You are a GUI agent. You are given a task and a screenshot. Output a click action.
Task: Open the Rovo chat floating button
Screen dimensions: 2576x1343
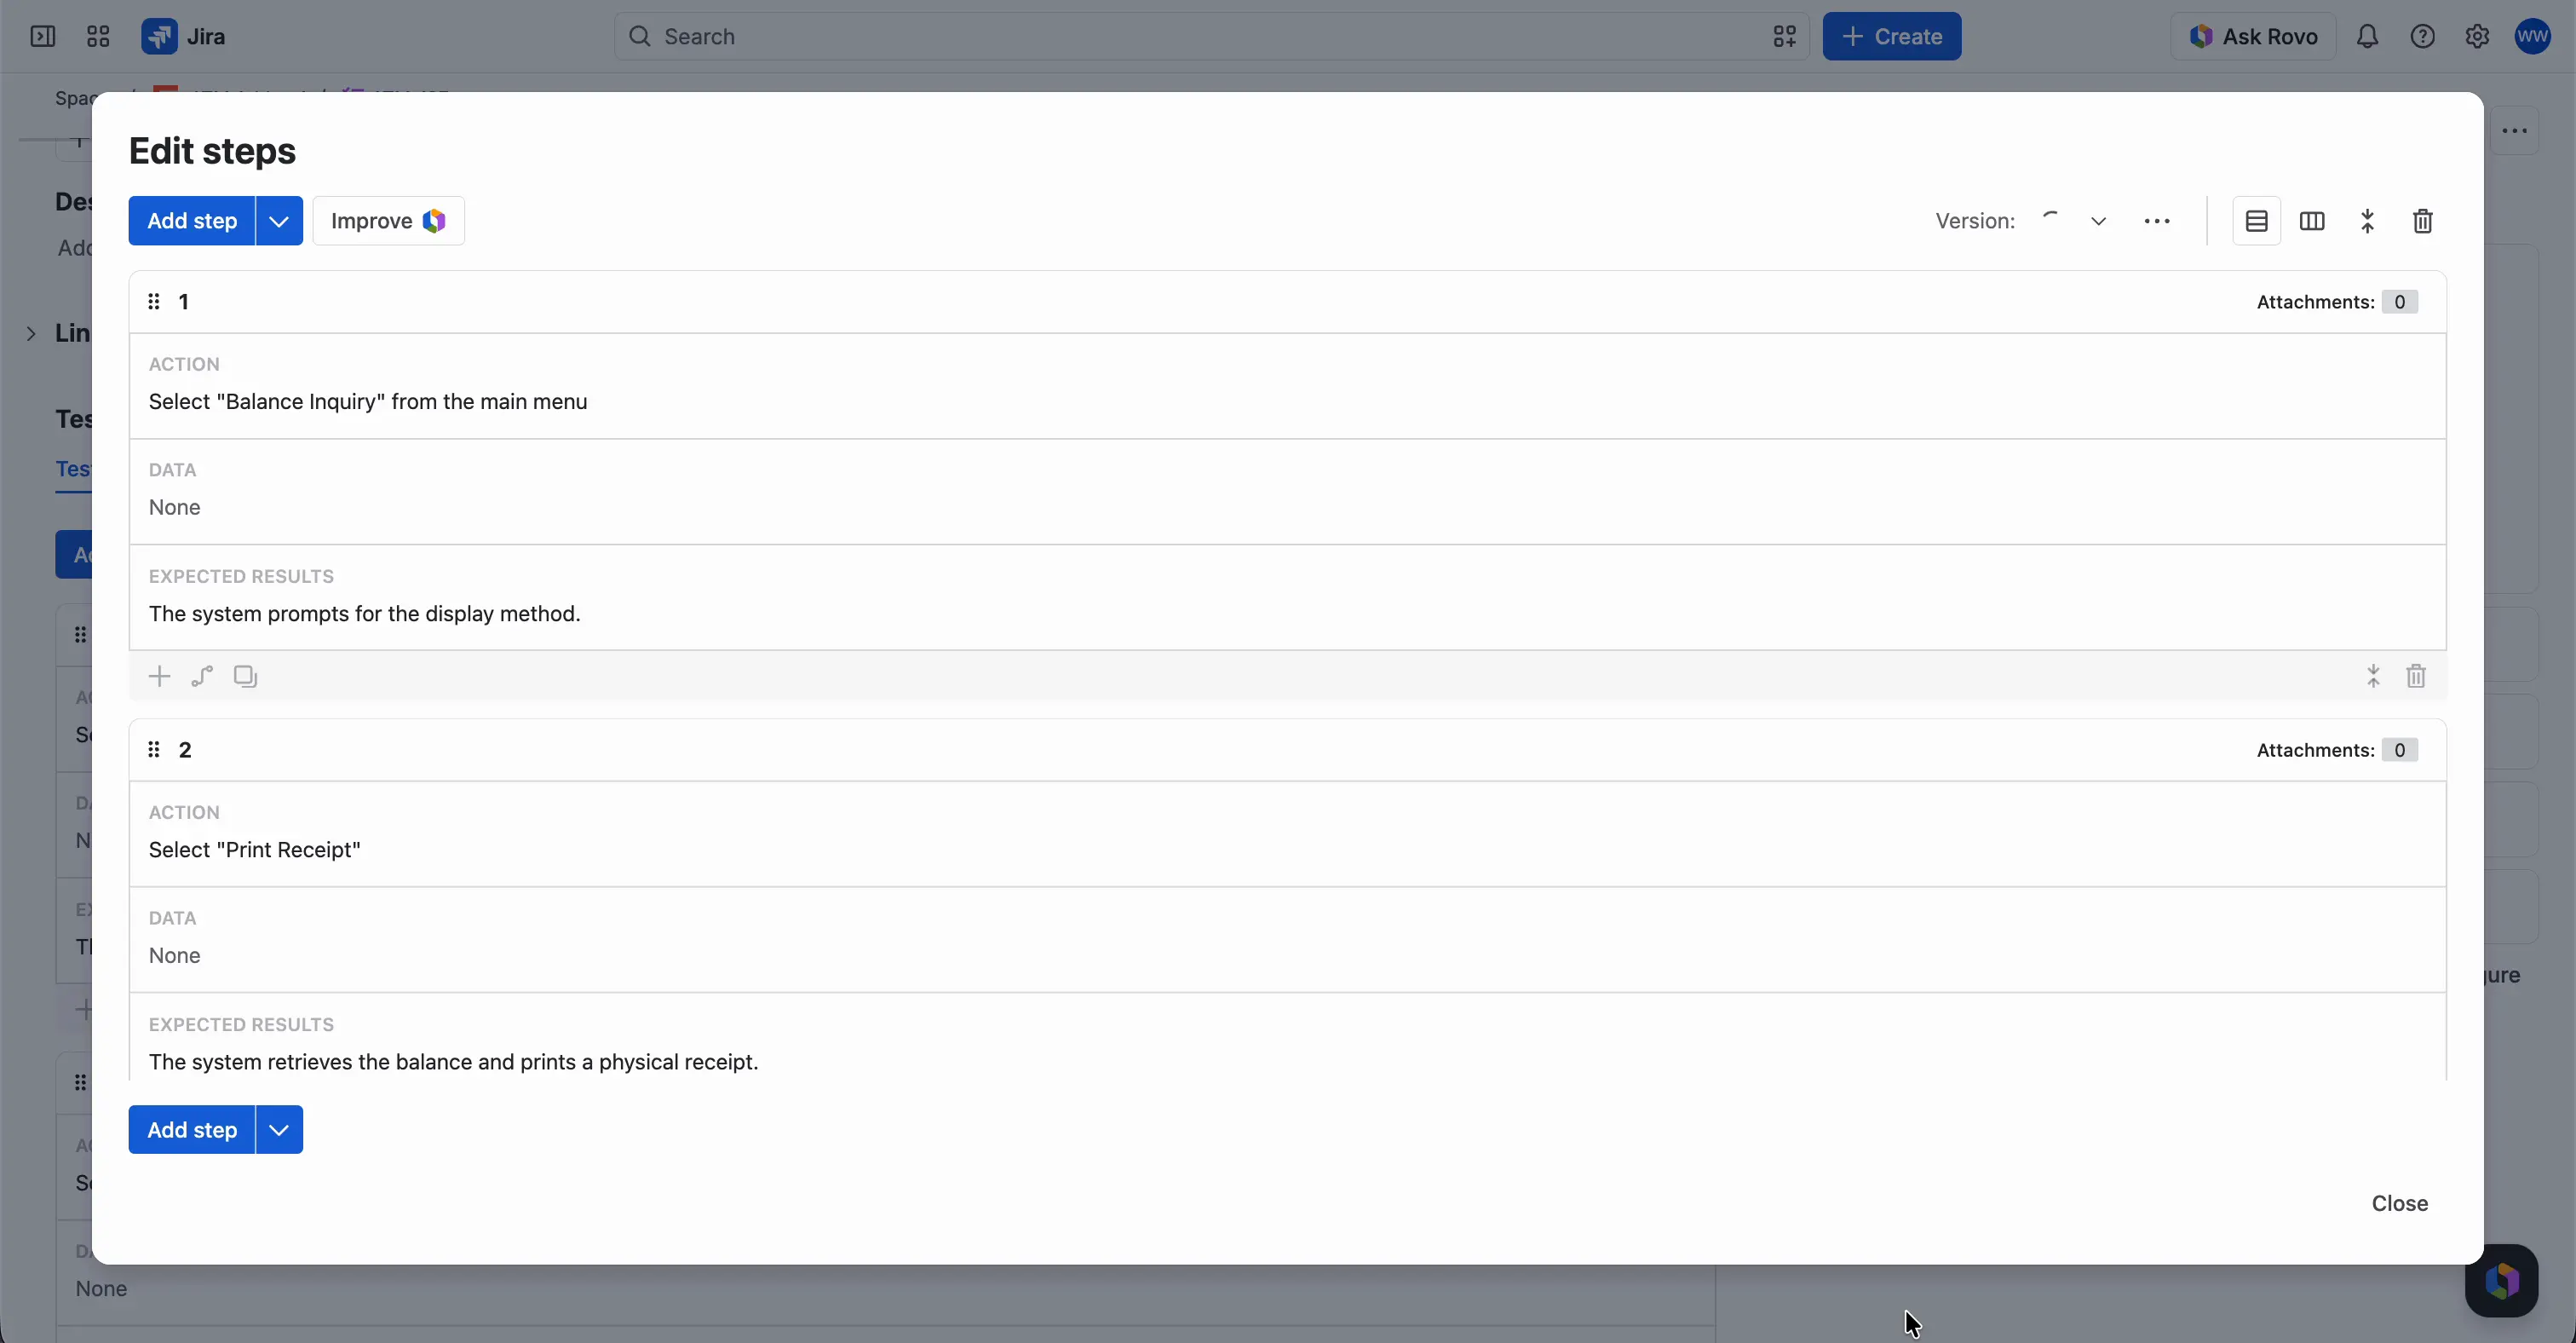(2502, 1281)
